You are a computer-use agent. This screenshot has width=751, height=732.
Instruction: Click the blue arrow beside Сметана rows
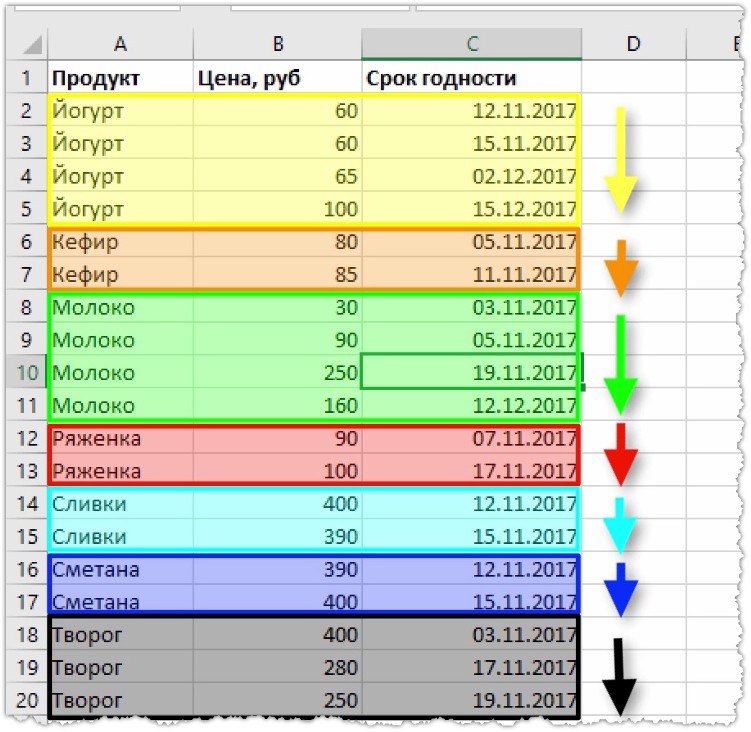[x=621, y=590]
